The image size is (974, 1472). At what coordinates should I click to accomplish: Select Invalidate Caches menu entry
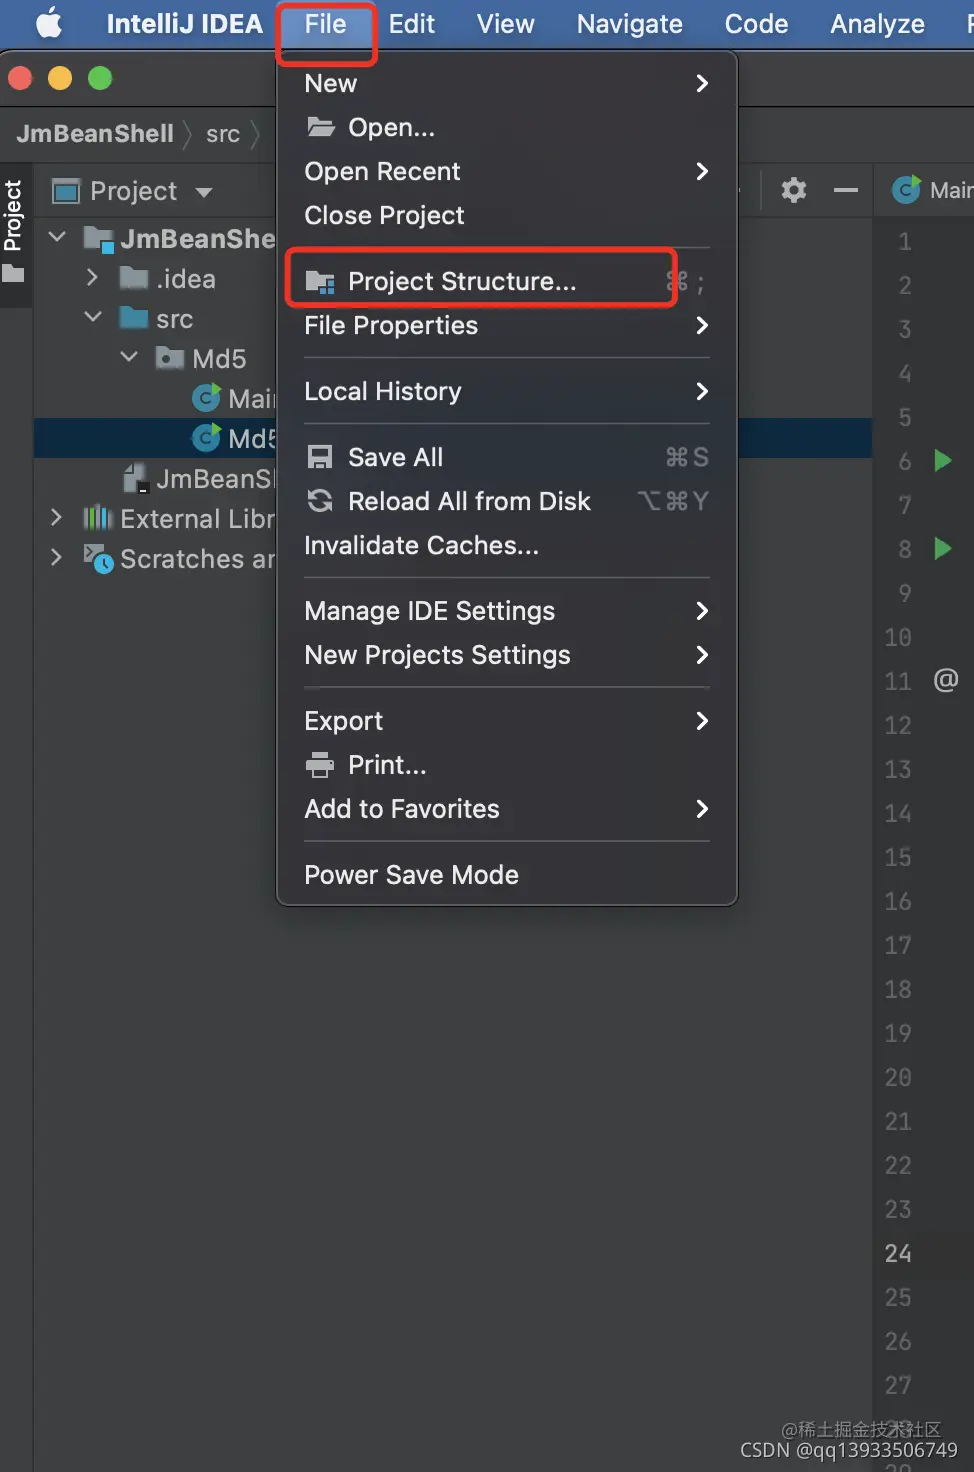[421, 545]
